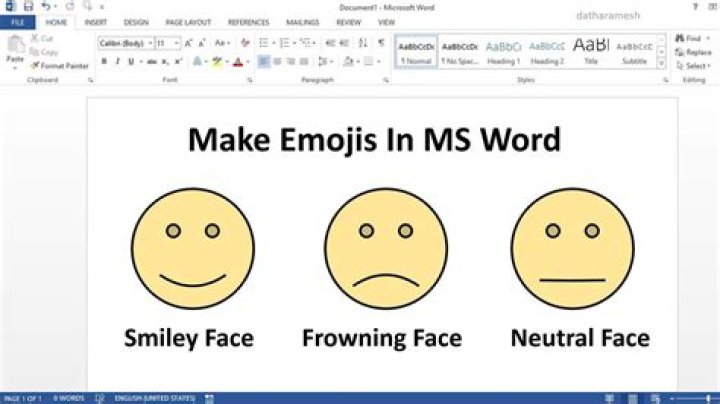The width and height of the screenshot is (720, 404).
Task: Apply multilevel list
Action: click(x=305, y=43)
